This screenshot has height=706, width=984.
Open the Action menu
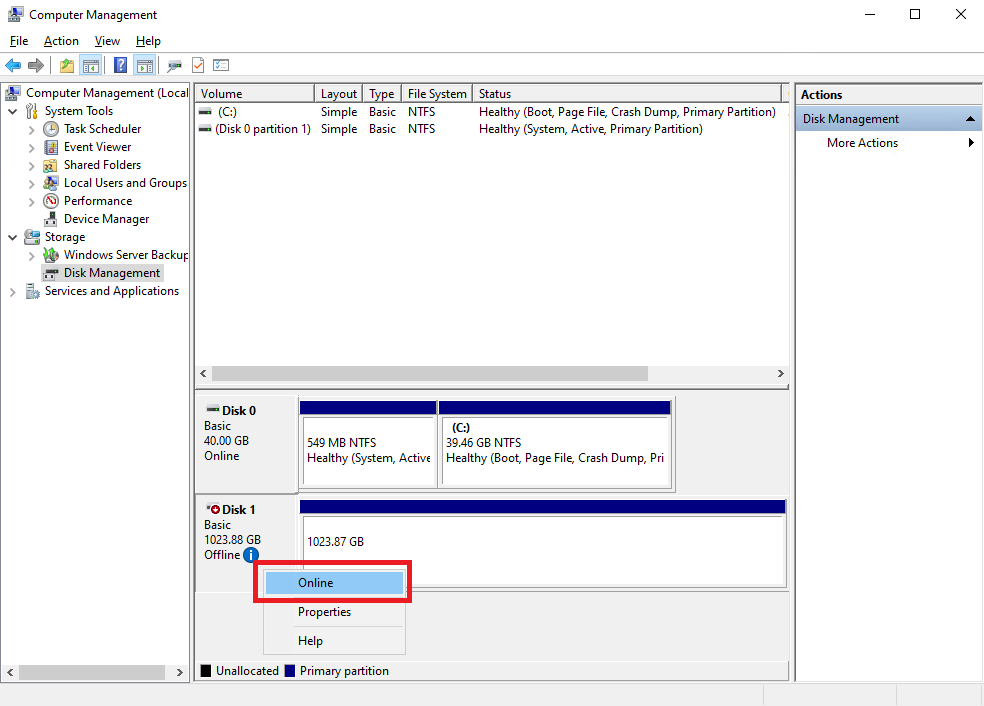click(61, 41)
